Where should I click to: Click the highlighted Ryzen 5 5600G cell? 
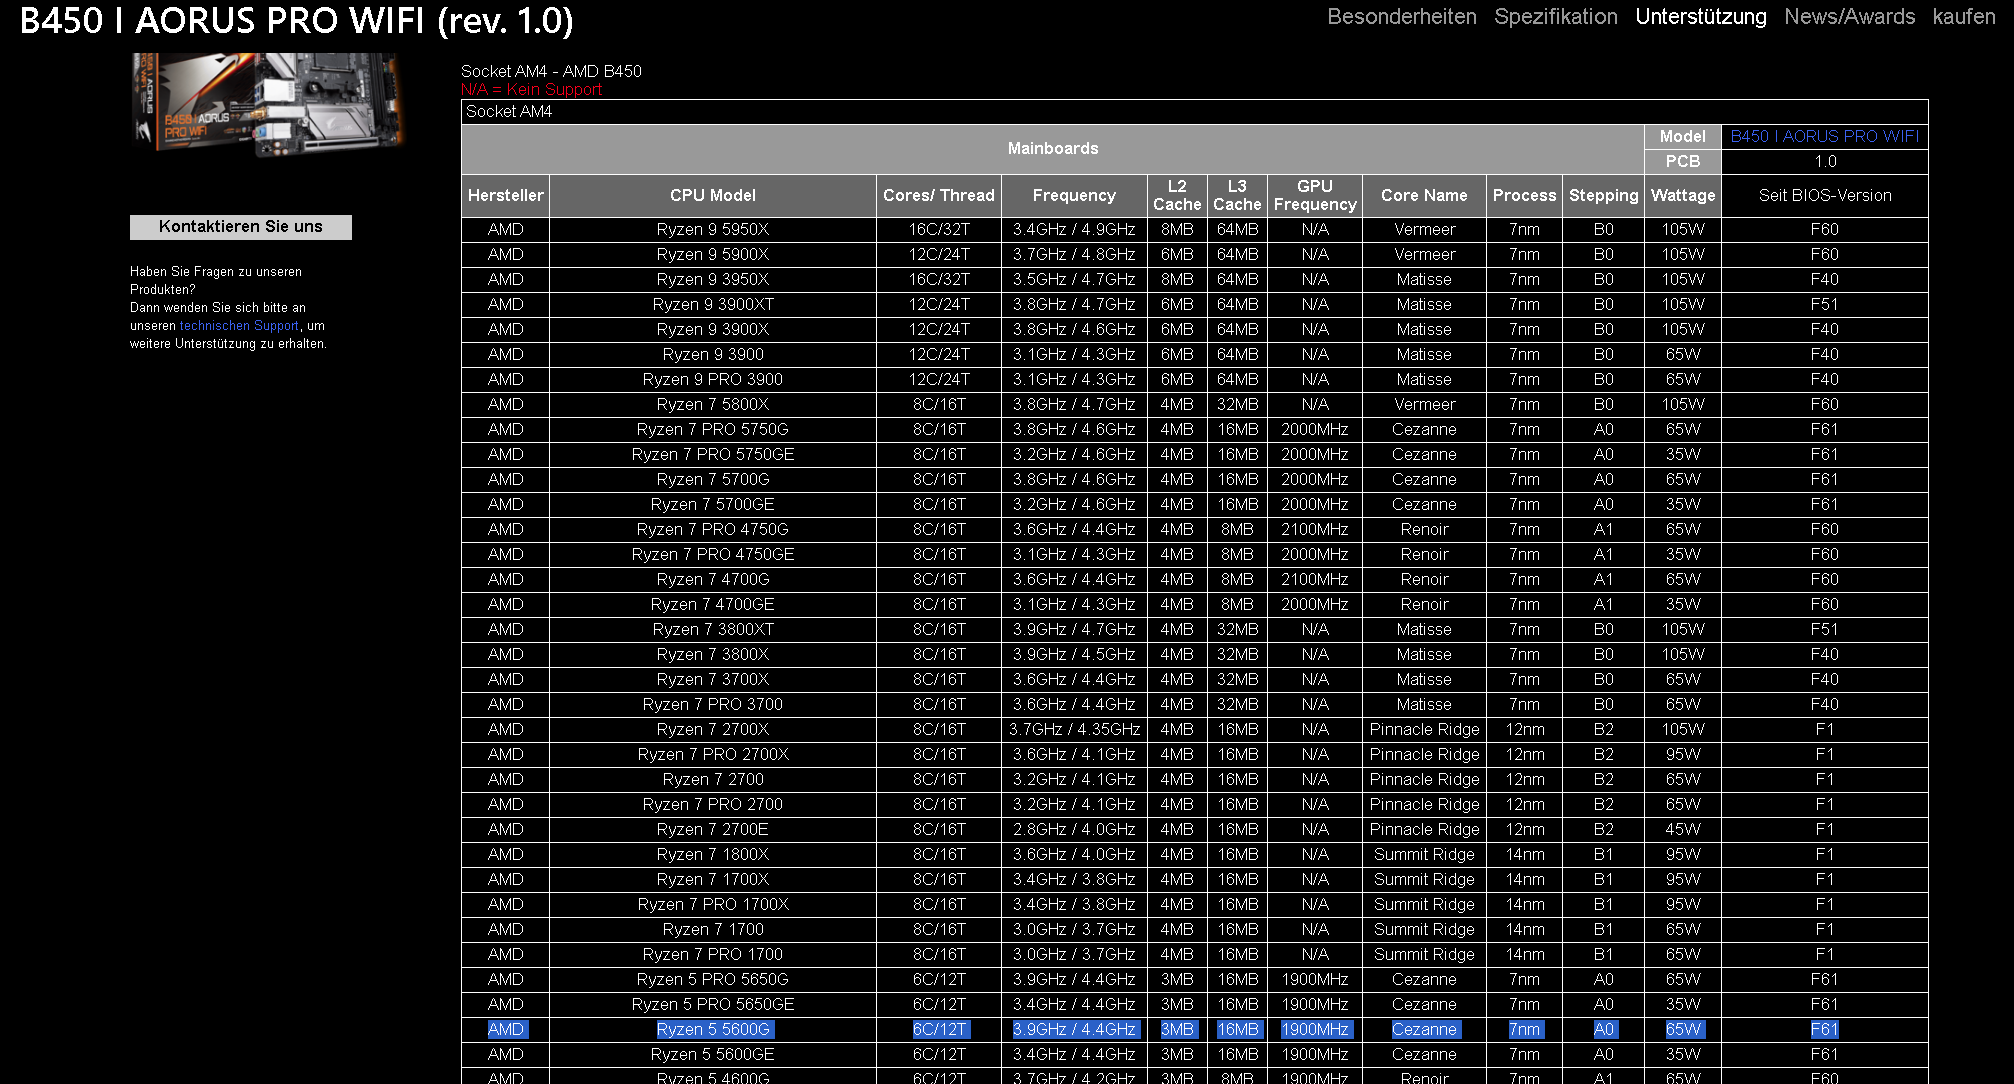click(712, 1030)
